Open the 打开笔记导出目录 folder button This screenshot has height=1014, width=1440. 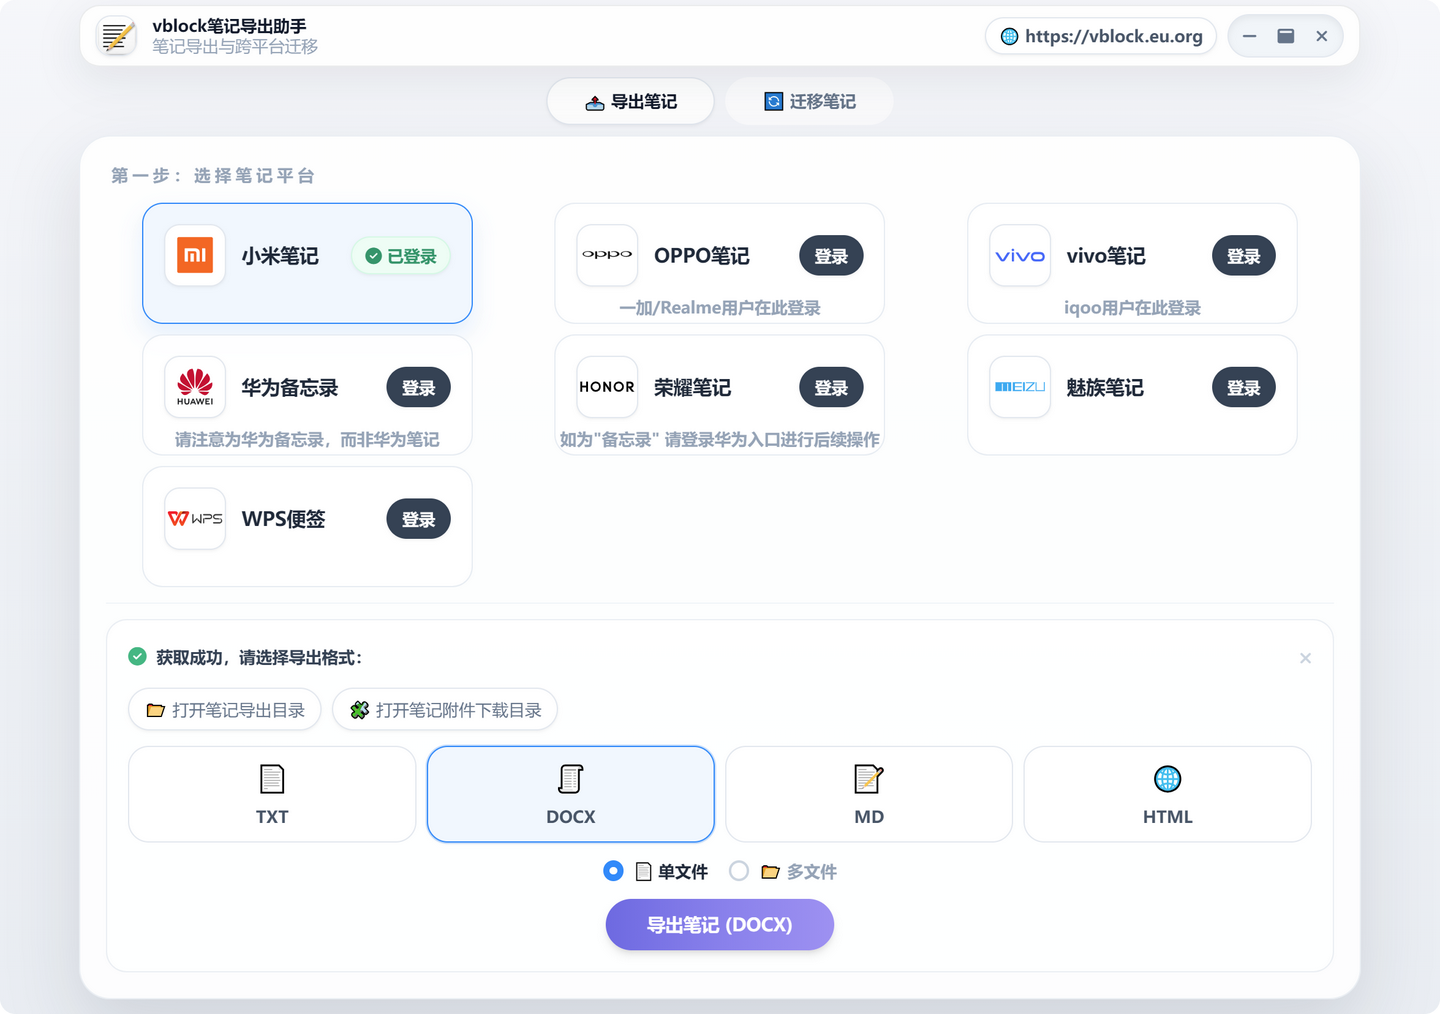coord(225,710)
